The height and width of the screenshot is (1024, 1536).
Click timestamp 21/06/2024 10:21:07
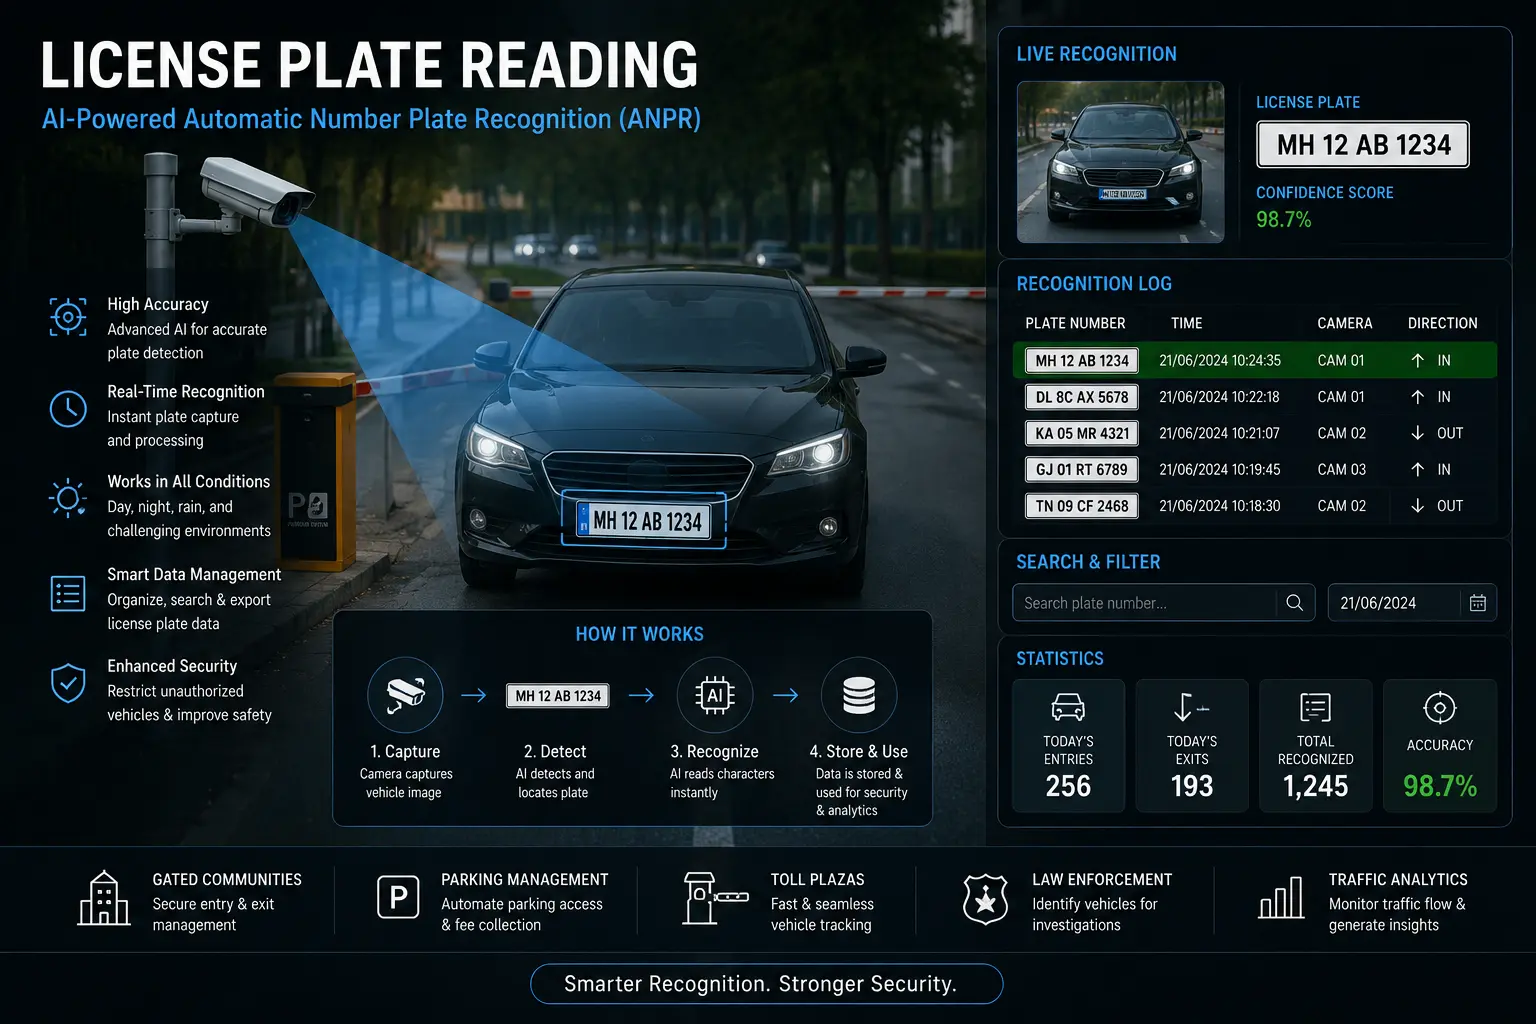click(x=1220, y=433)
